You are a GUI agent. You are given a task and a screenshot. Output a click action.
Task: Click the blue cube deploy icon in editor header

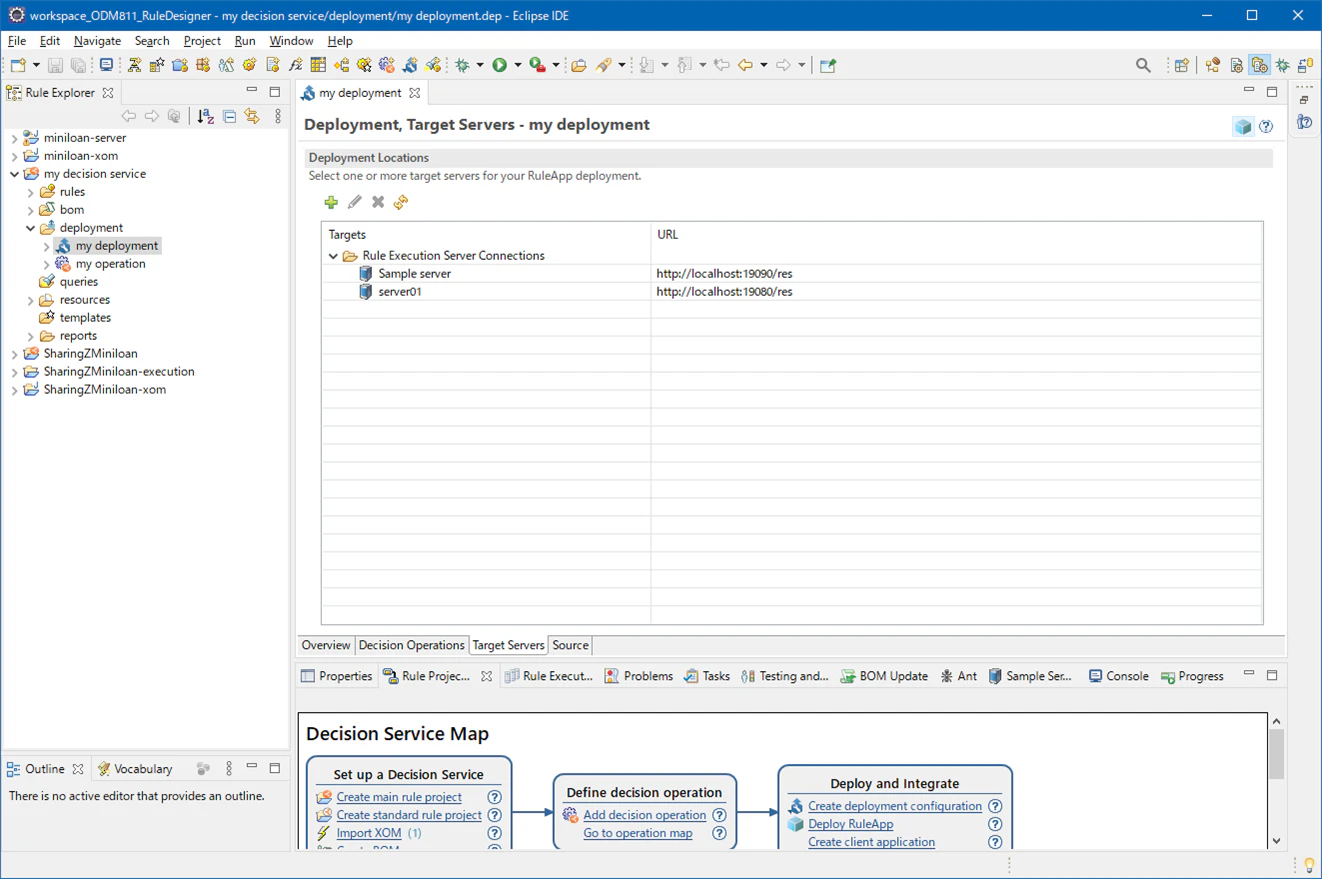tap(1243, 126)
